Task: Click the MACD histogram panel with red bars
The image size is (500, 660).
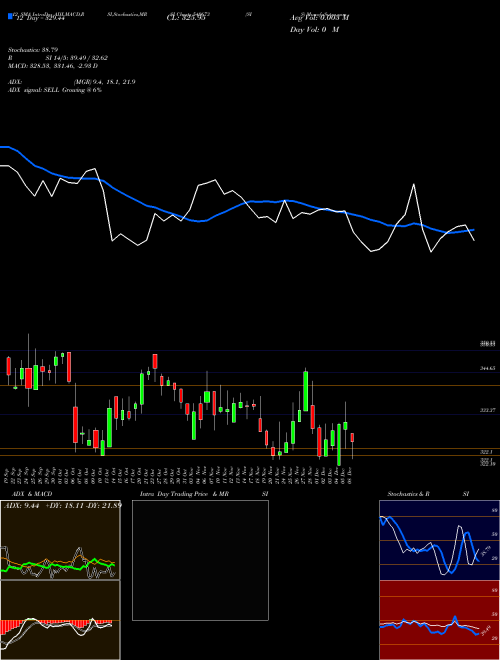Action: coord(60,620)
